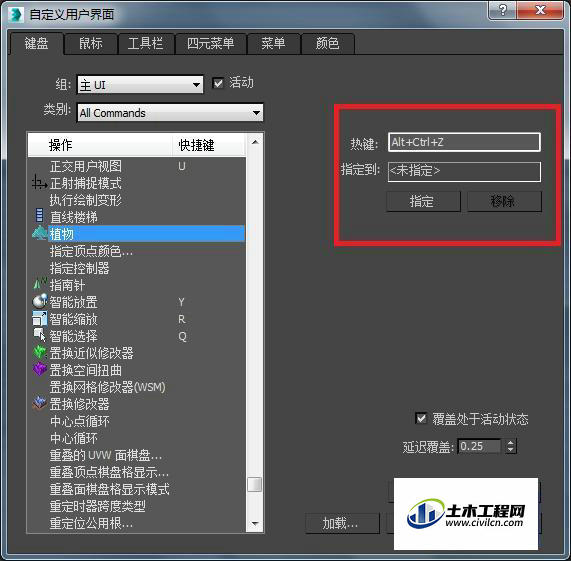Click the 指定到 field
The height and width of the screenshot is (561, 571).
464,171
